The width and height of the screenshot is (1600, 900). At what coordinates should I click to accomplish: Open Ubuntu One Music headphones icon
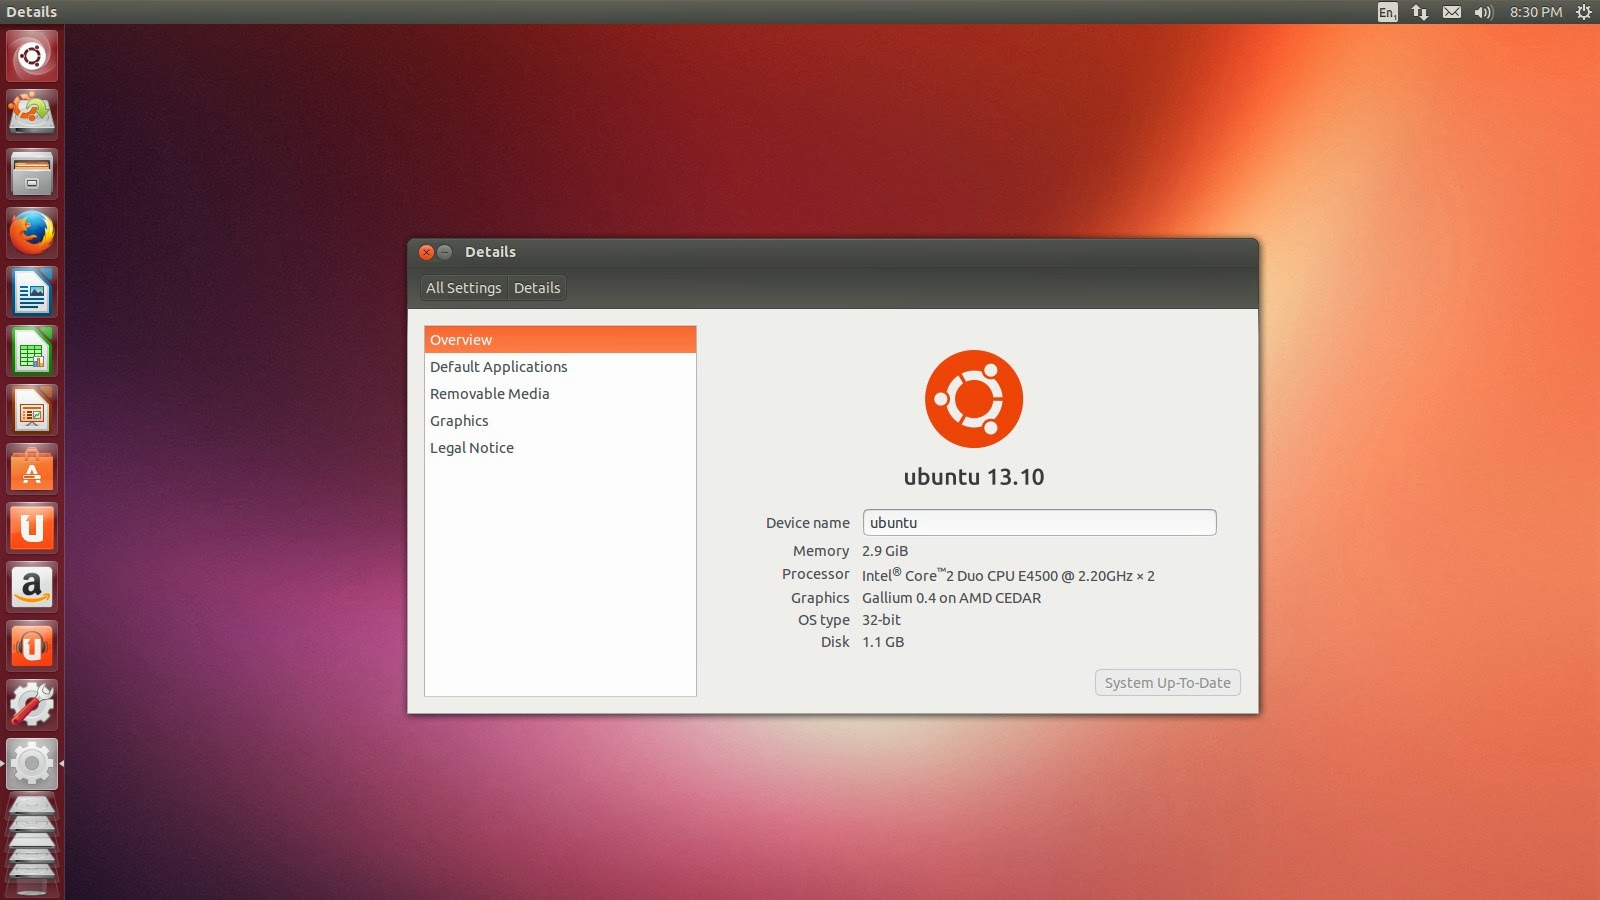click(x=32, y=646)
